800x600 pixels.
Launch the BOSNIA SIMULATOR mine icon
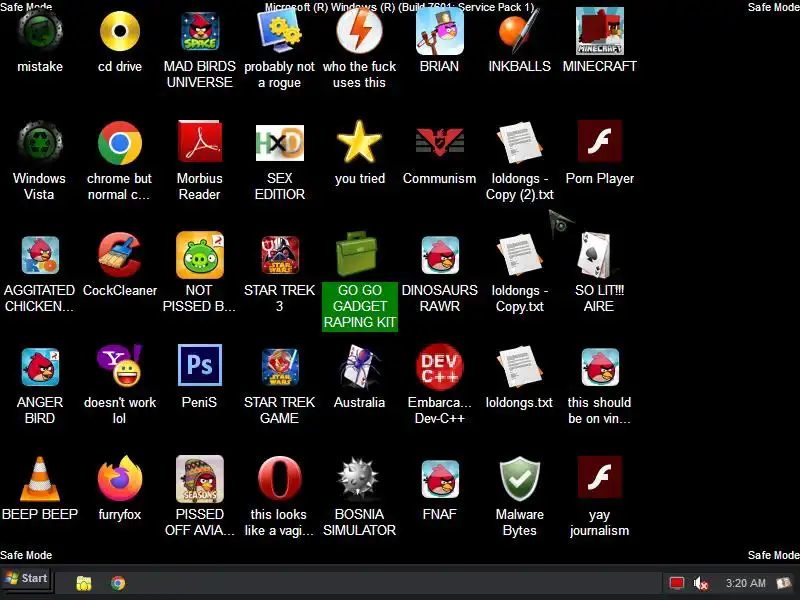click(358, 479)
